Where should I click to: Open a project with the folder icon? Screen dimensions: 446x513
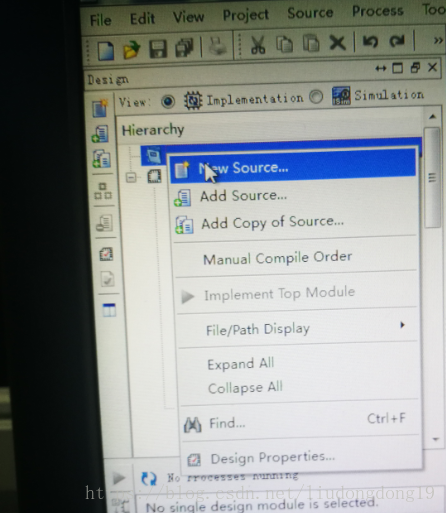coord(131,50)
